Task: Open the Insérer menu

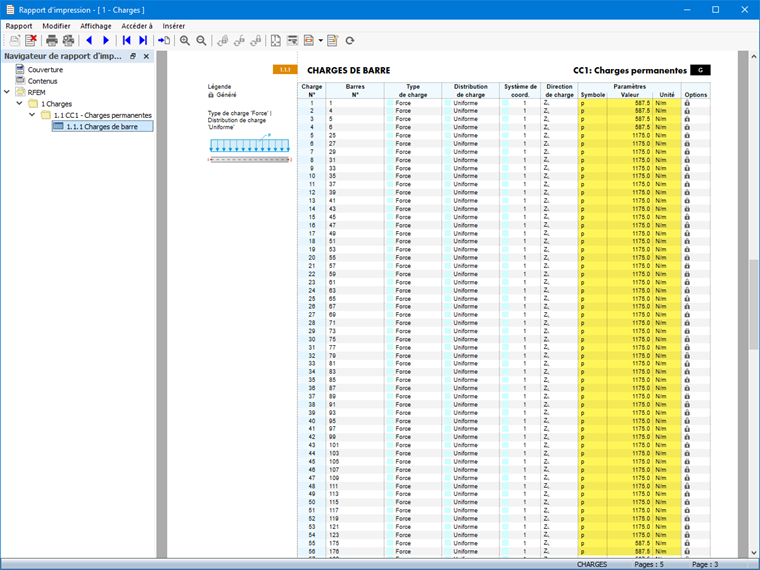Action: point(174,25)
